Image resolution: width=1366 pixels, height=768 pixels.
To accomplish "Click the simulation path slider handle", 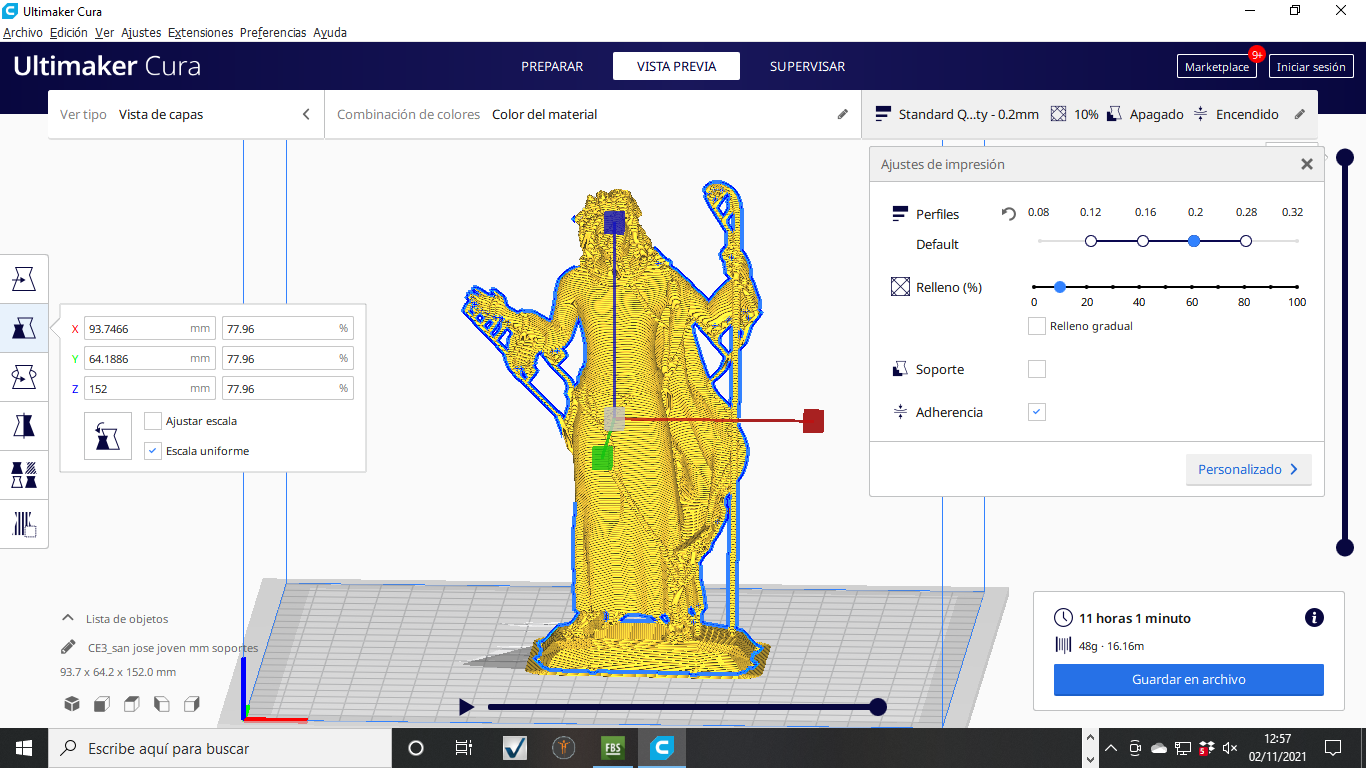I will click(x=878, y=707).
